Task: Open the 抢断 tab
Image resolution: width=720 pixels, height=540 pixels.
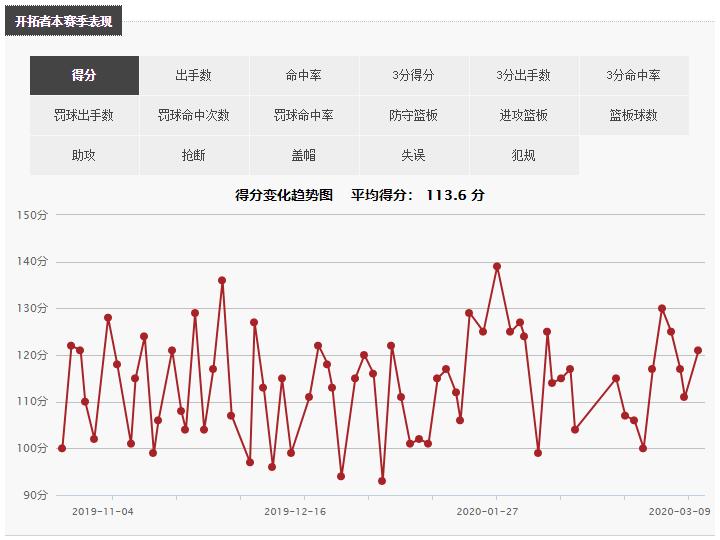Action: pyautogui.click(x=194, y=155)
